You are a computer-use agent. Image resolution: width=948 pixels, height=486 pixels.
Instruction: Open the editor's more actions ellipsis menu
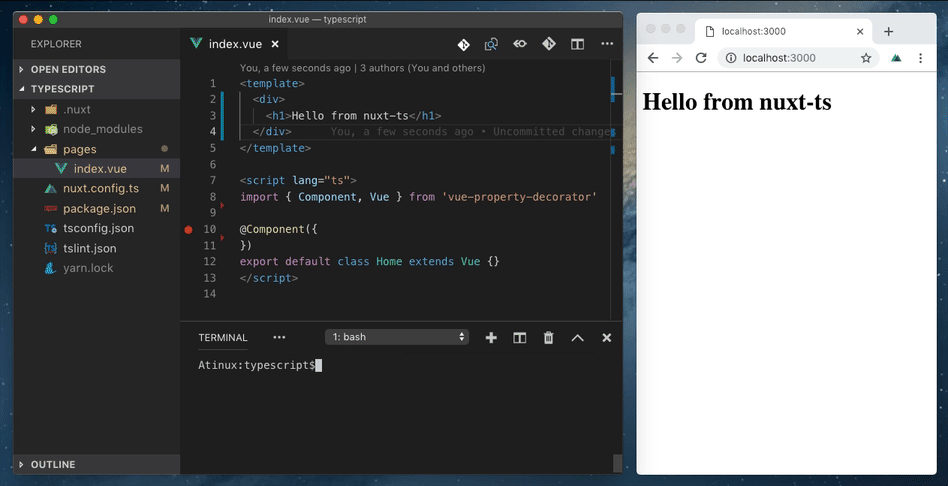point(607,44)
